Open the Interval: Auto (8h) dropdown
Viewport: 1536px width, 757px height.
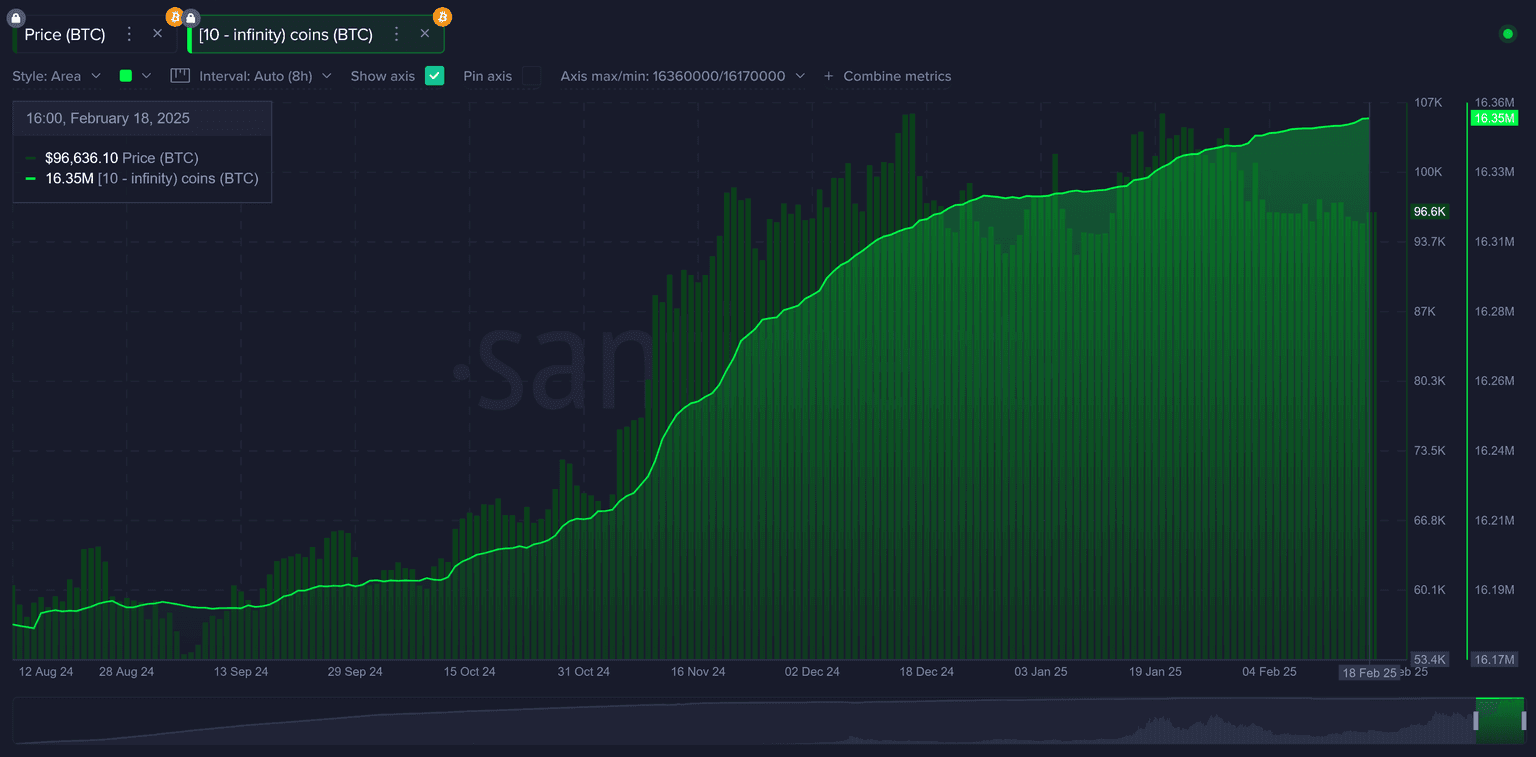click(x=264, y=76)
